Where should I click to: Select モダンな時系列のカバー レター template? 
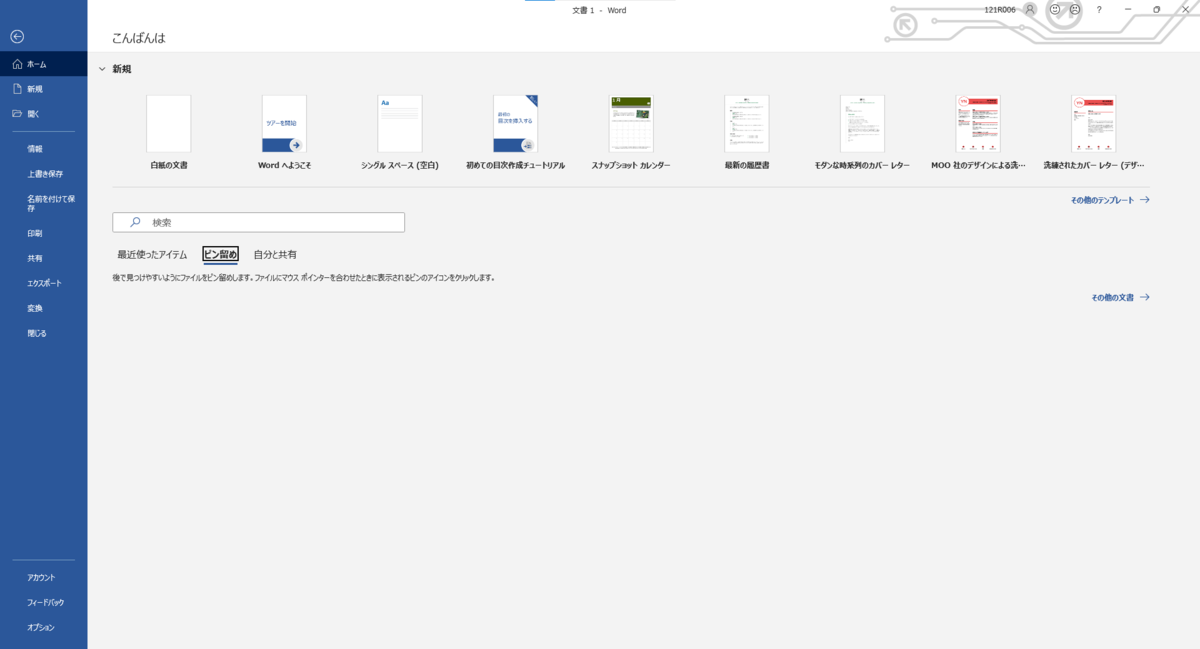tap(862, 132)
